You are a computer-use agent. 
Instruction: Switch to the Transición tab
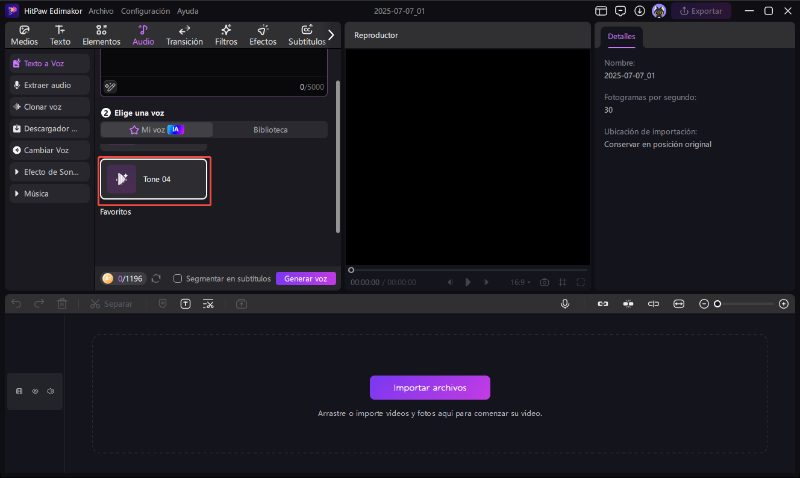(184, 35)
